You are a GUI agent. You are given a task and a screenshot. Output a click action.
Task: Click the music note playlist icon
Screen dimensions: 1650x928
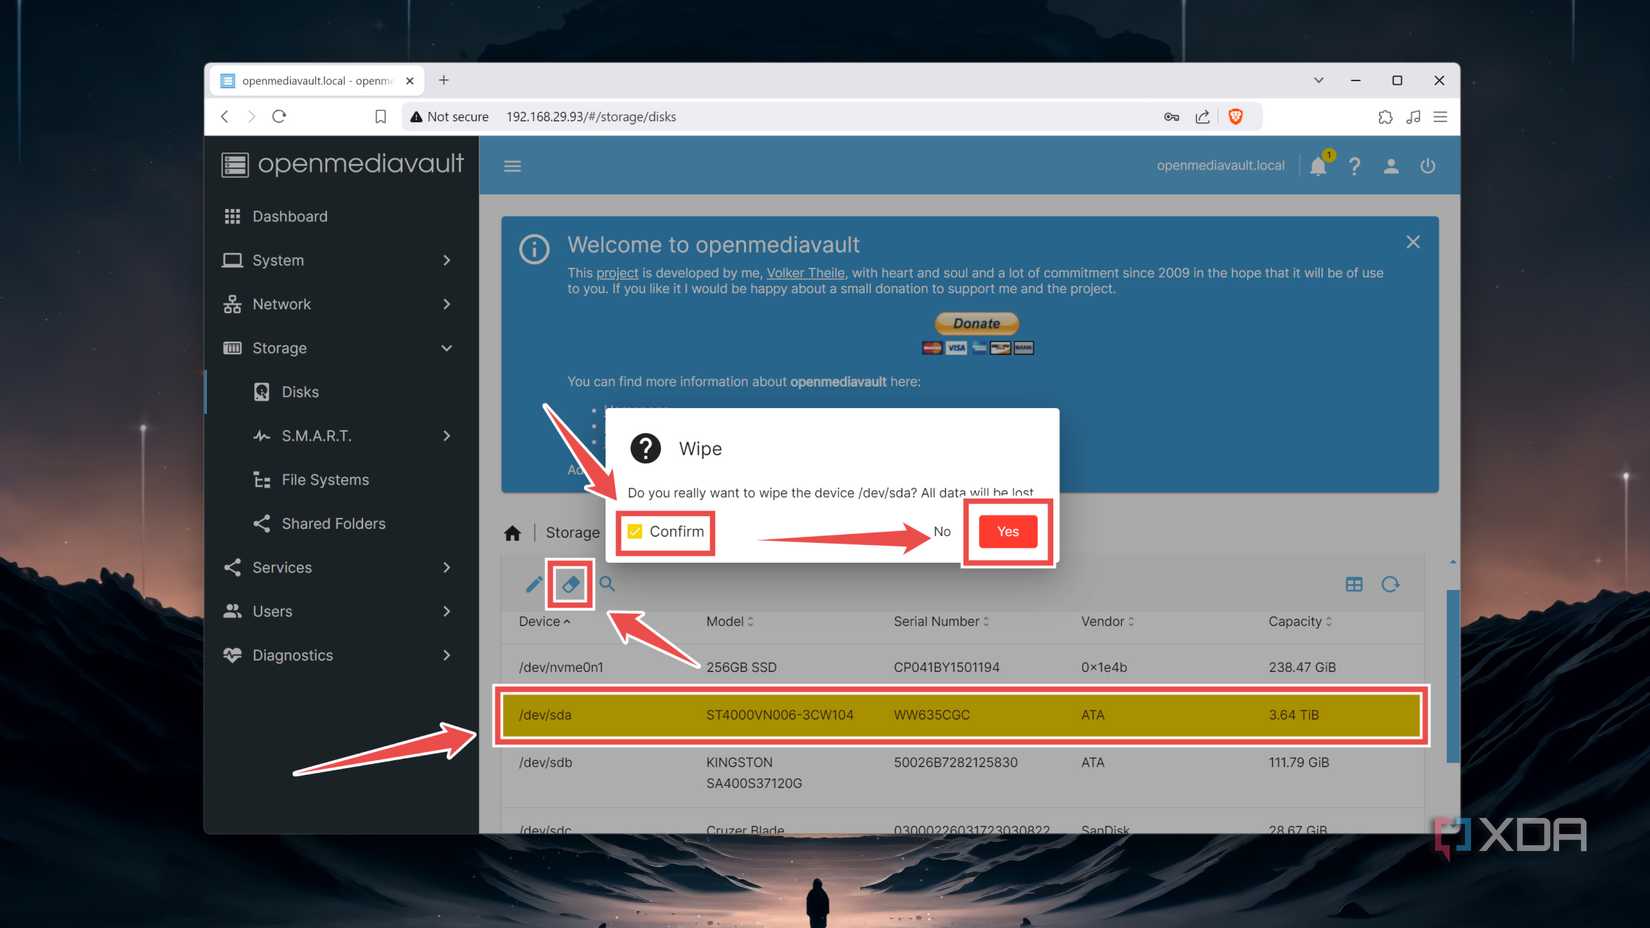(1413, 117)
